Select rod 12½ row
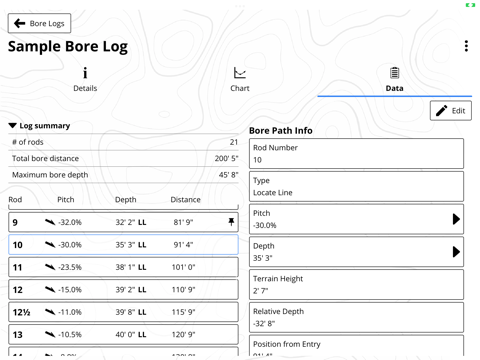Image resolution: width=480 pixels, height=360 pixels. [x=123, y=312]
